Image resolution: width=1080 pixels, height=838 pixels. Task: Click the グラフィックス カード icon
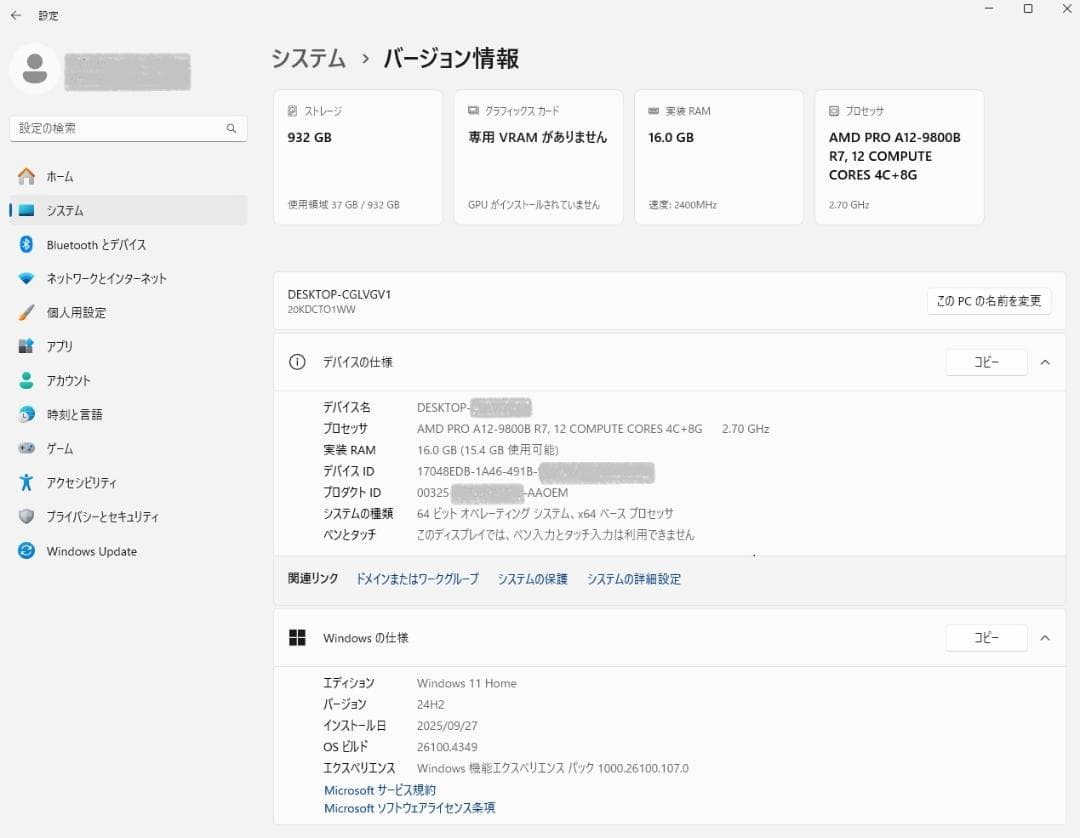pyautogui.click(x=473, y=111)
